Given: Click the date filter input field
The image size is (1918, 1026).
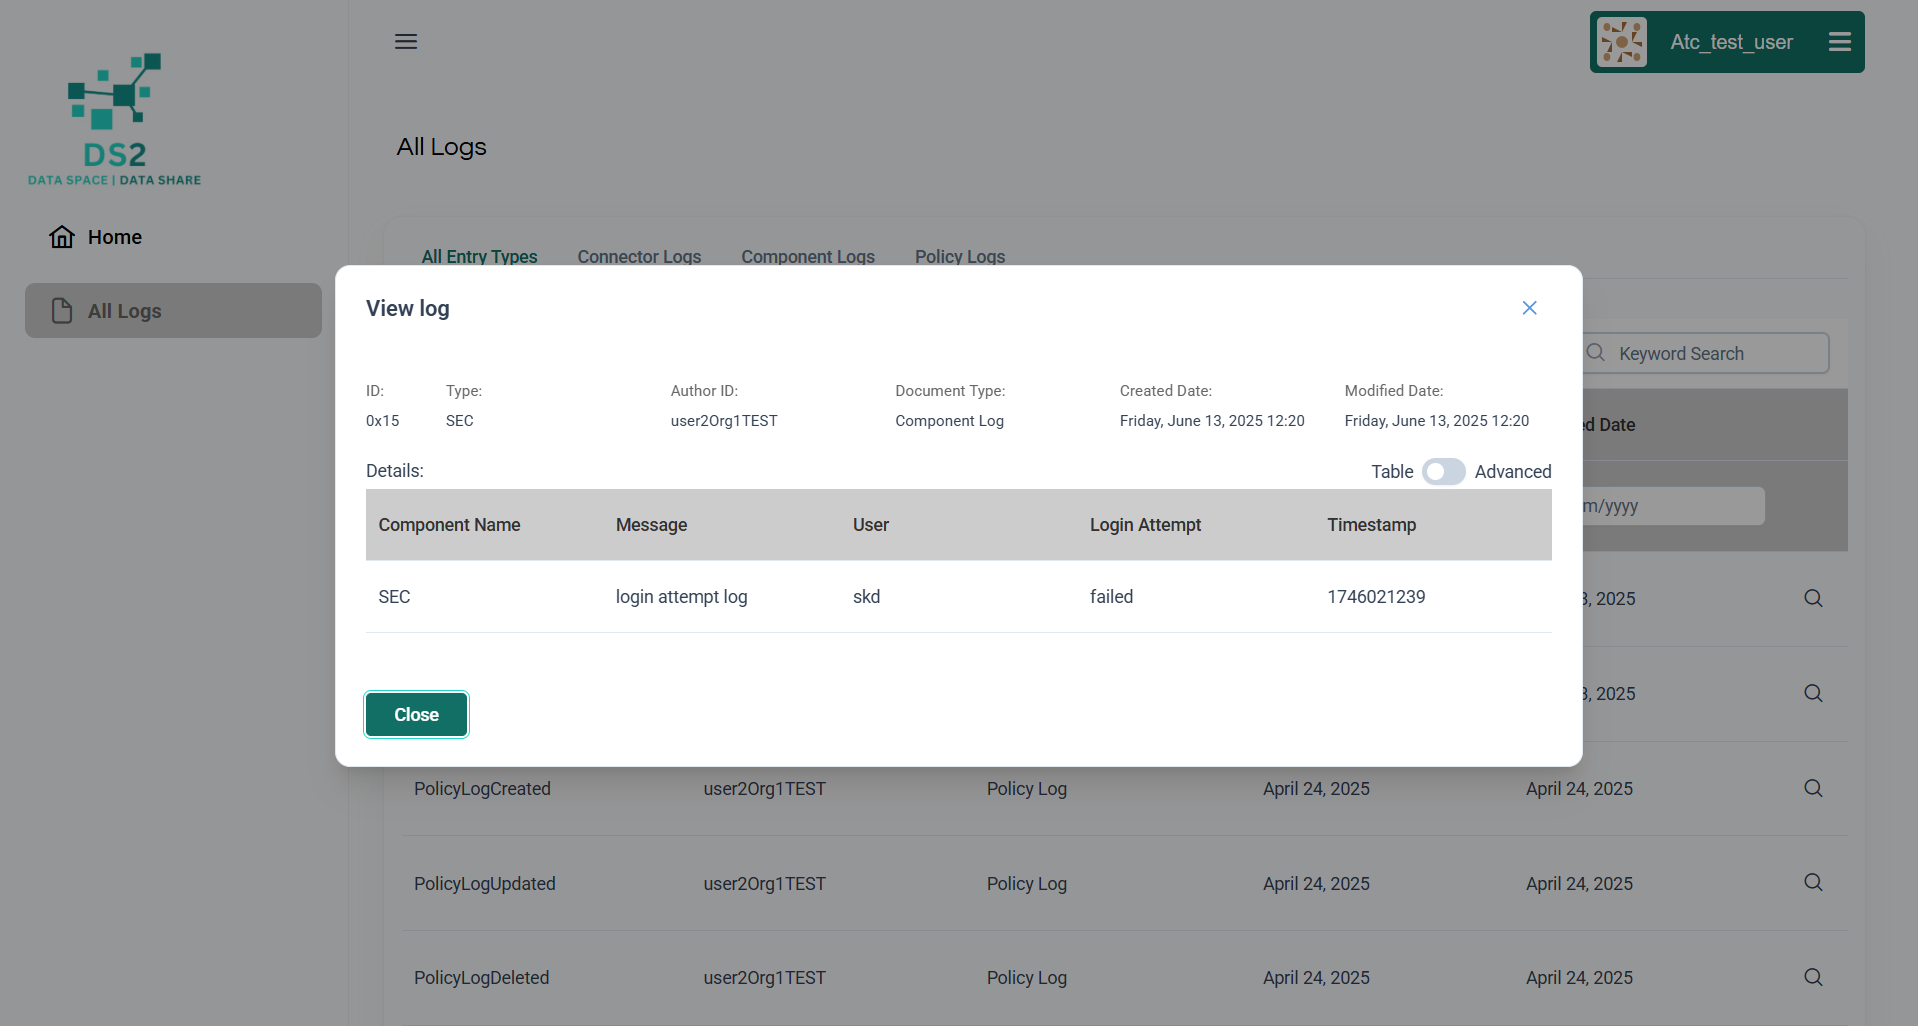Looking at the screenshot, I should [1672, 506].
